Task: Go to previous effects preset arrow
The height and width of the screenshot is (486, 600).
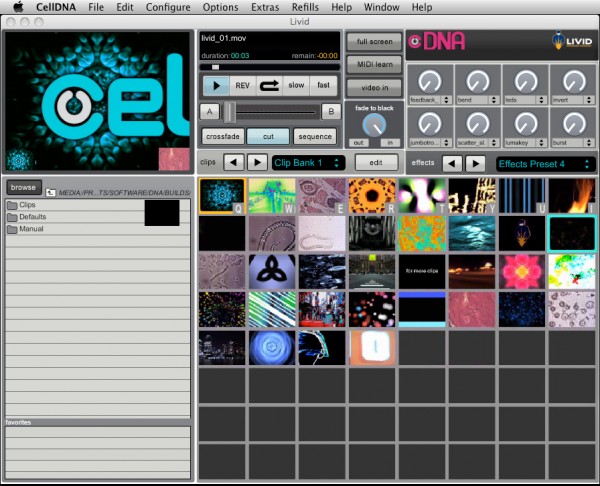Action: 452,164
